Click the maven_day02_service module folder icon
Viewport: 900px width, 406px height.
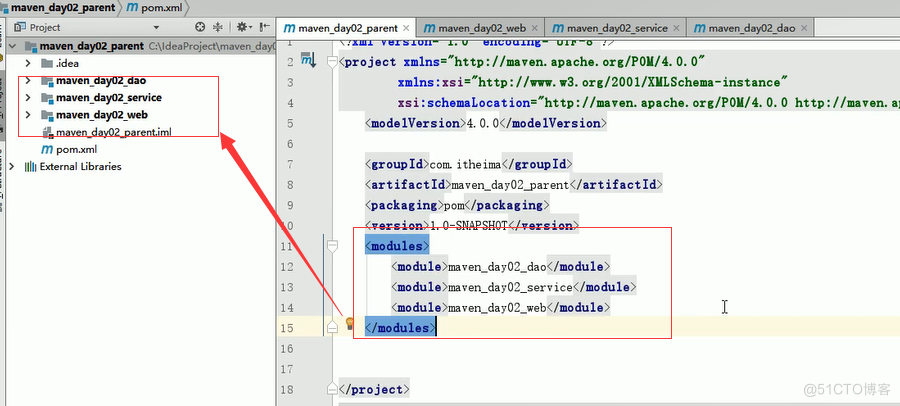pyautogui.click(x=47, y=98)
